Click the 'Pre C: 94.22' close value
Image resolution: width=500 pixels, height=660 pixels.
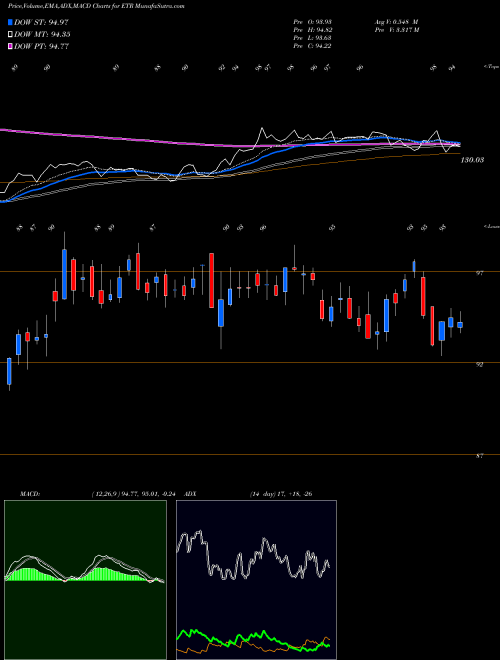click(x=312, y=46)
